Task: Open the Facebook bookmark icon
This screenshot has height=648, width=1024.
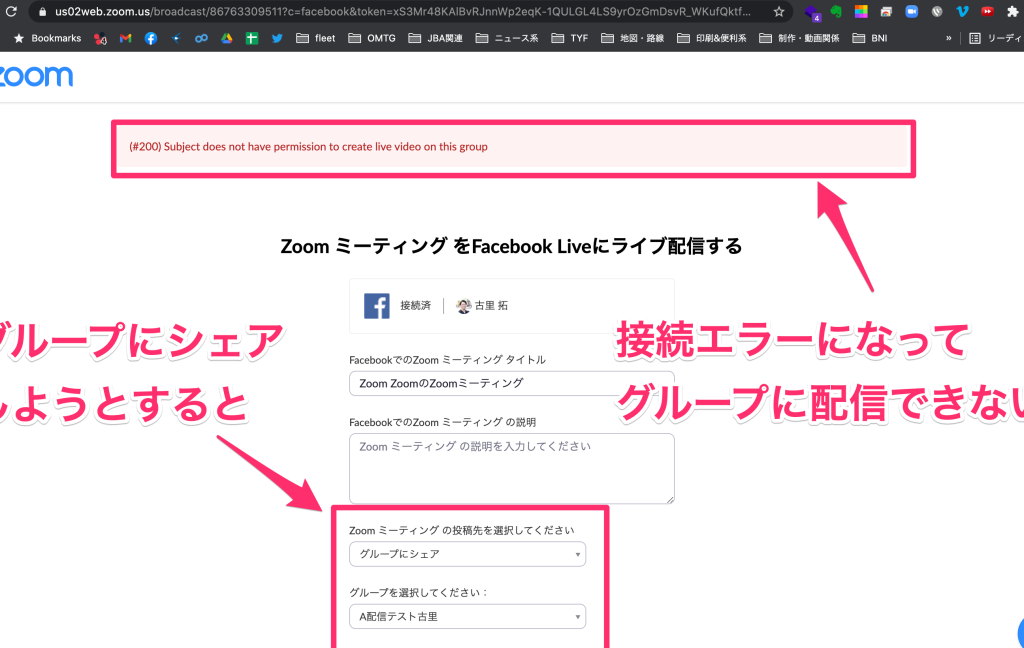Action: coord(151,39)
